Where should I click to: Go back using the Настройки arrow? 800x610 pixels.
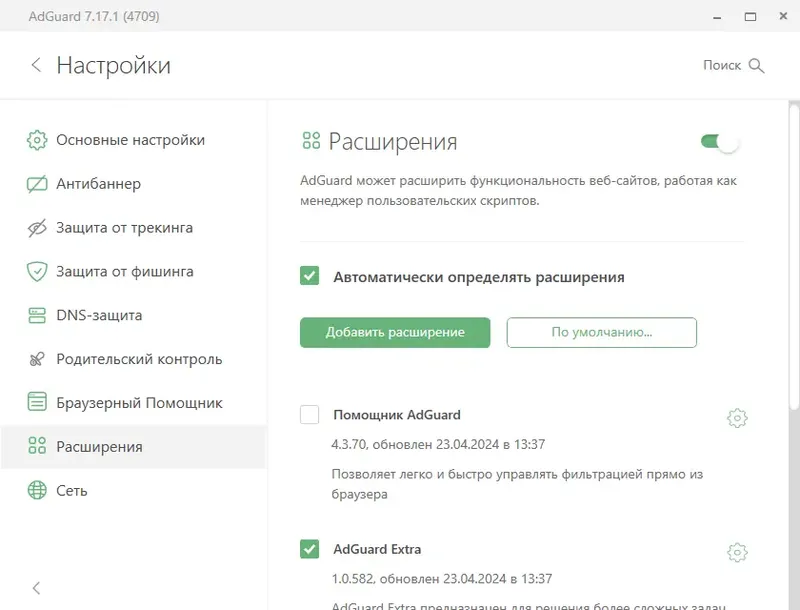click(x=36, y=65)
